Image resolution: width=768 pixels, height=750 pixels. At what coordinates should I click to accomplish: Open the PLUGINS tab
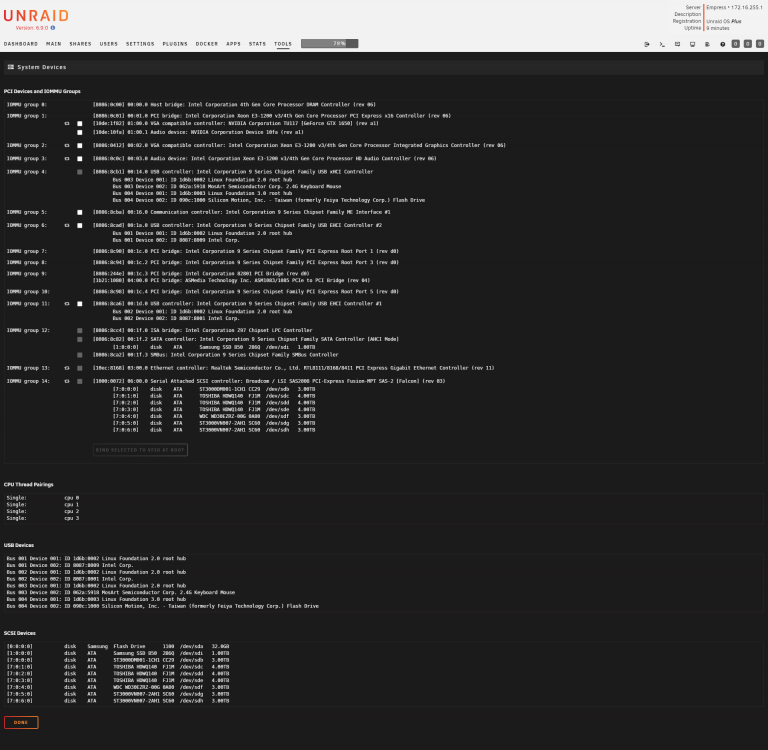(x=175, y=44)
